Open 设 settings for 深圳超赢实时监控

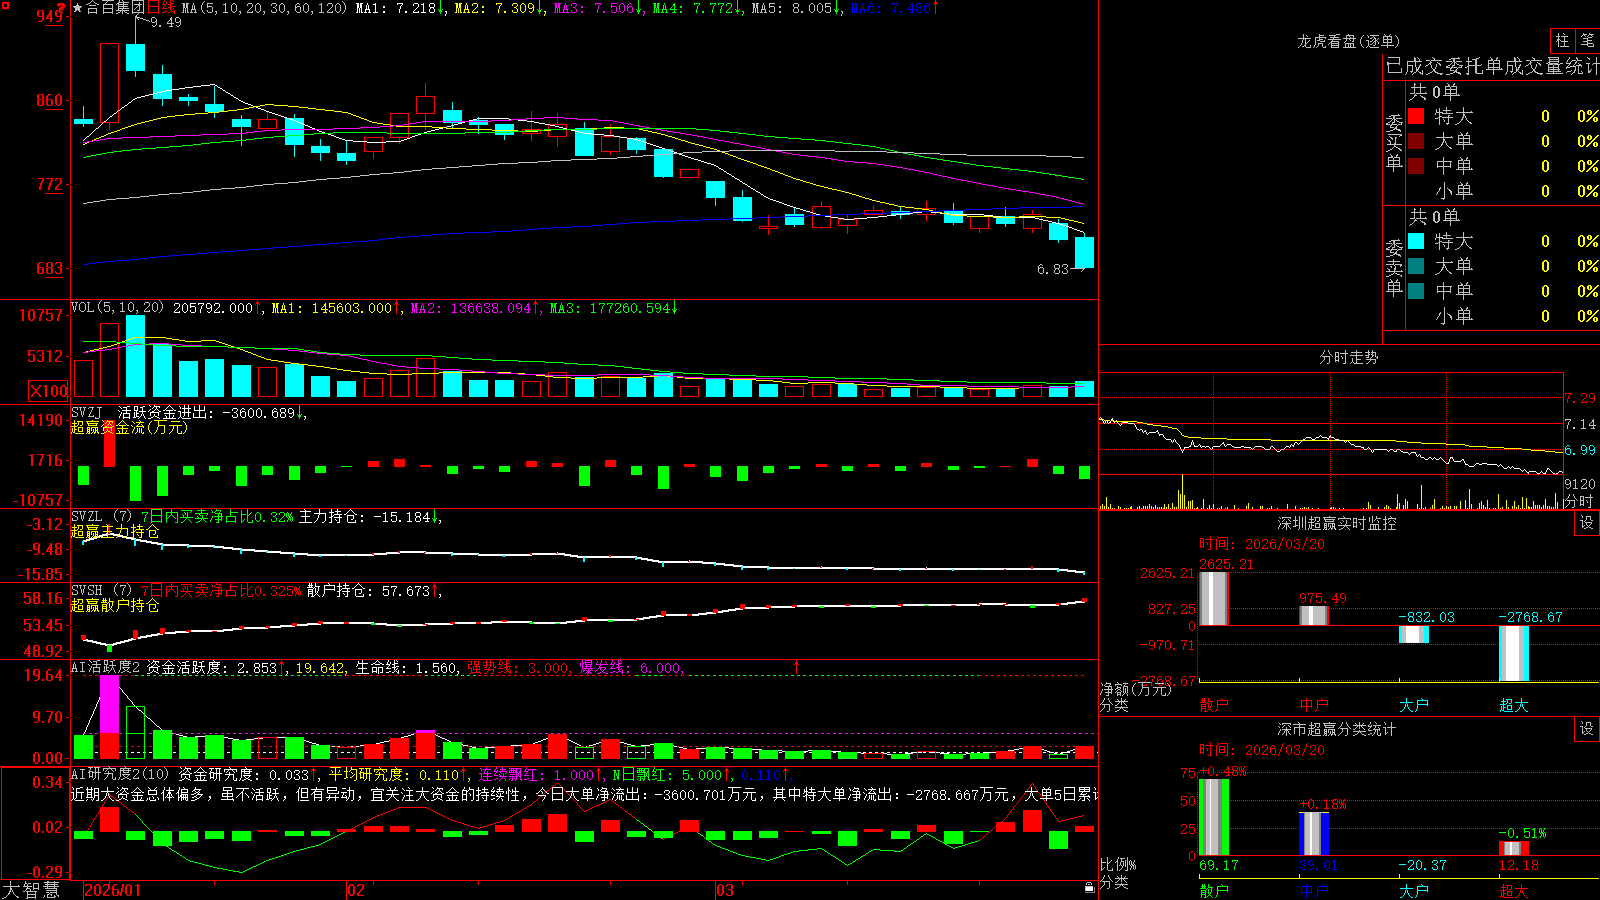click(1587, 523)
